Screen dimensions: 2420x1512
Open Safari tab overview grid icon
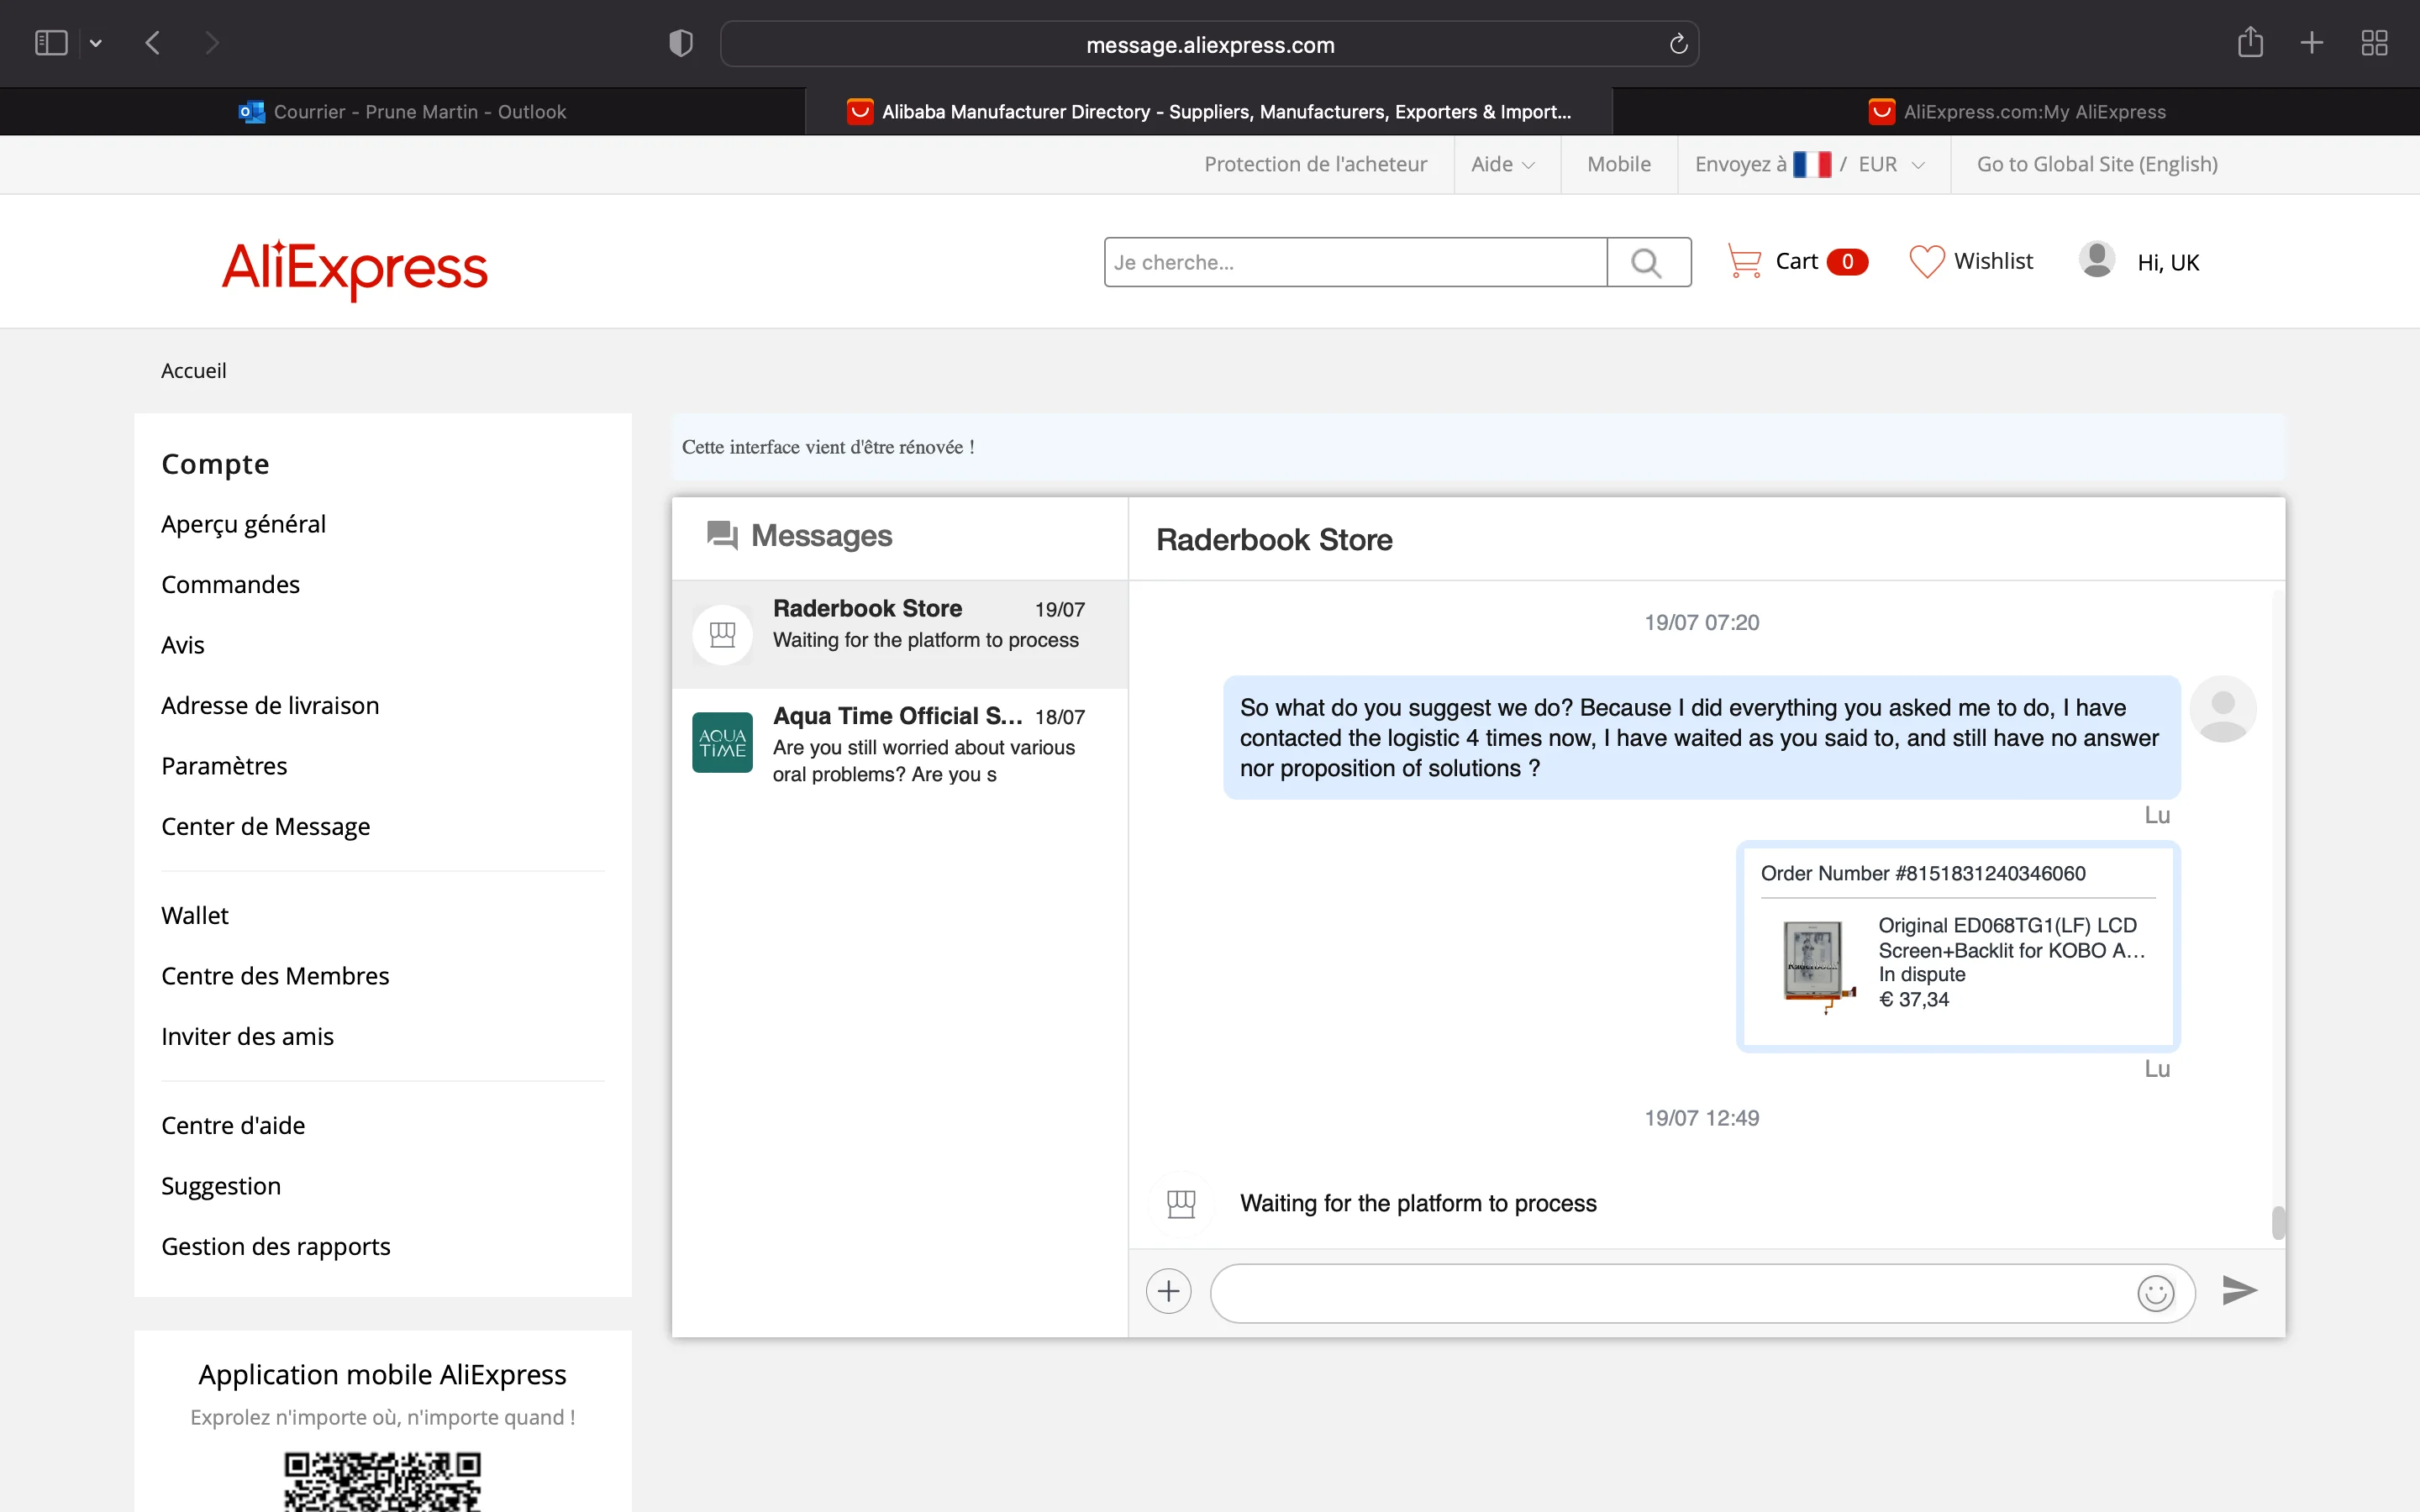[x=2374, y=43]
